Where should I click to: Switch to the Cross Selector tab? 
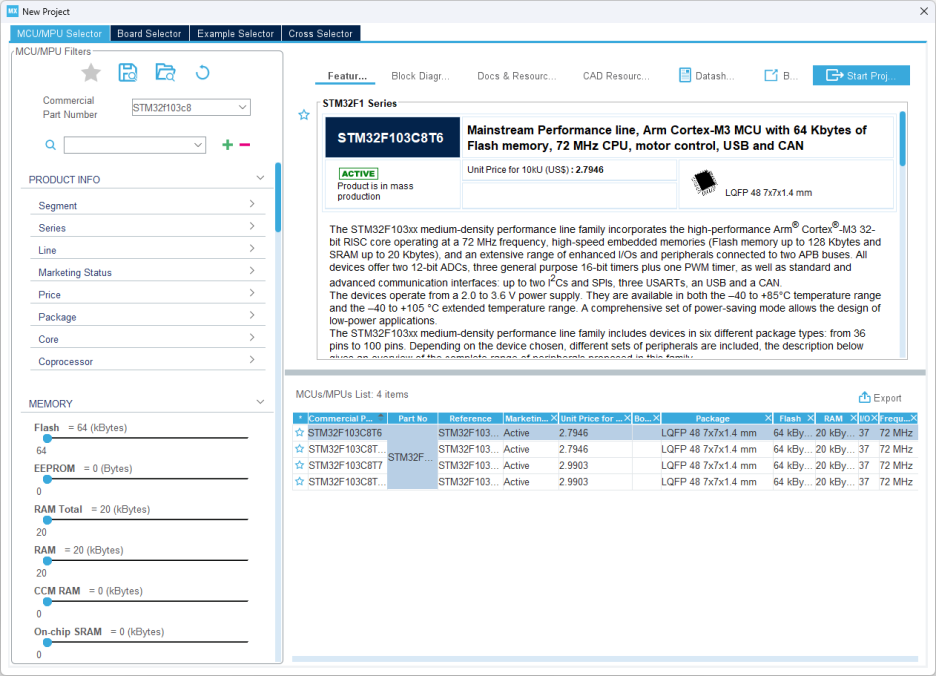point(321,33)
